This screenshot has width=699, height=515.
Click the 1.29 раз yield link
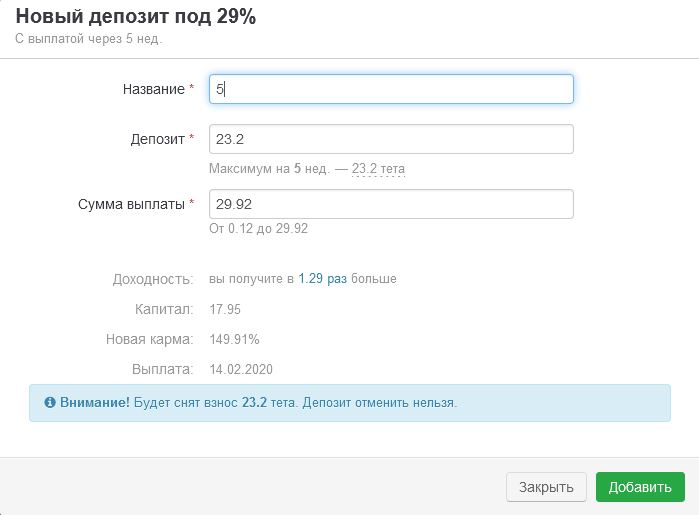322,279
